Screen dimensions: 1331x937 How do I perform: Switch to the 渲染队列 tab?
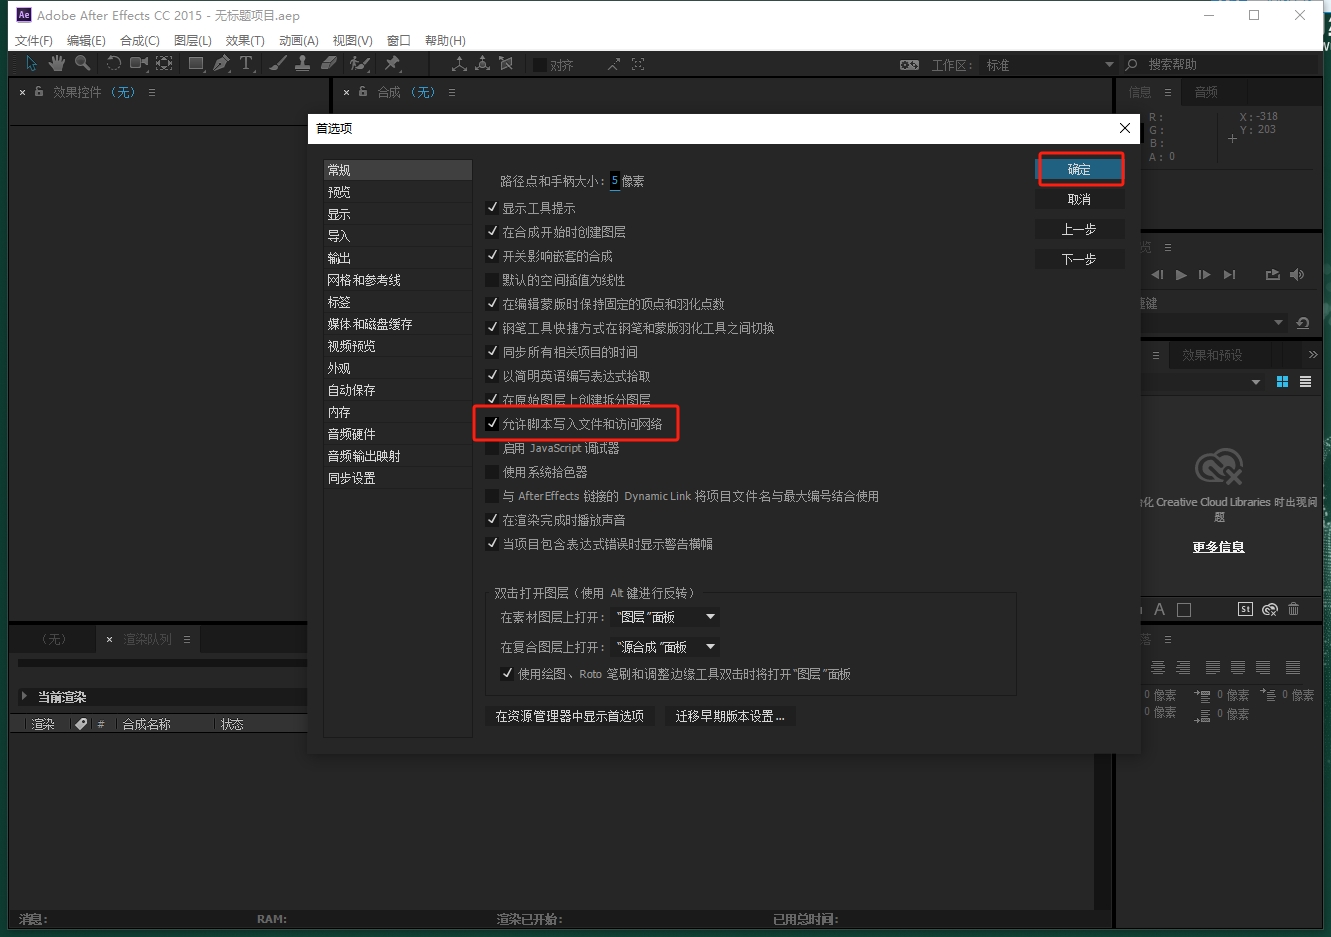pos(147,639)
